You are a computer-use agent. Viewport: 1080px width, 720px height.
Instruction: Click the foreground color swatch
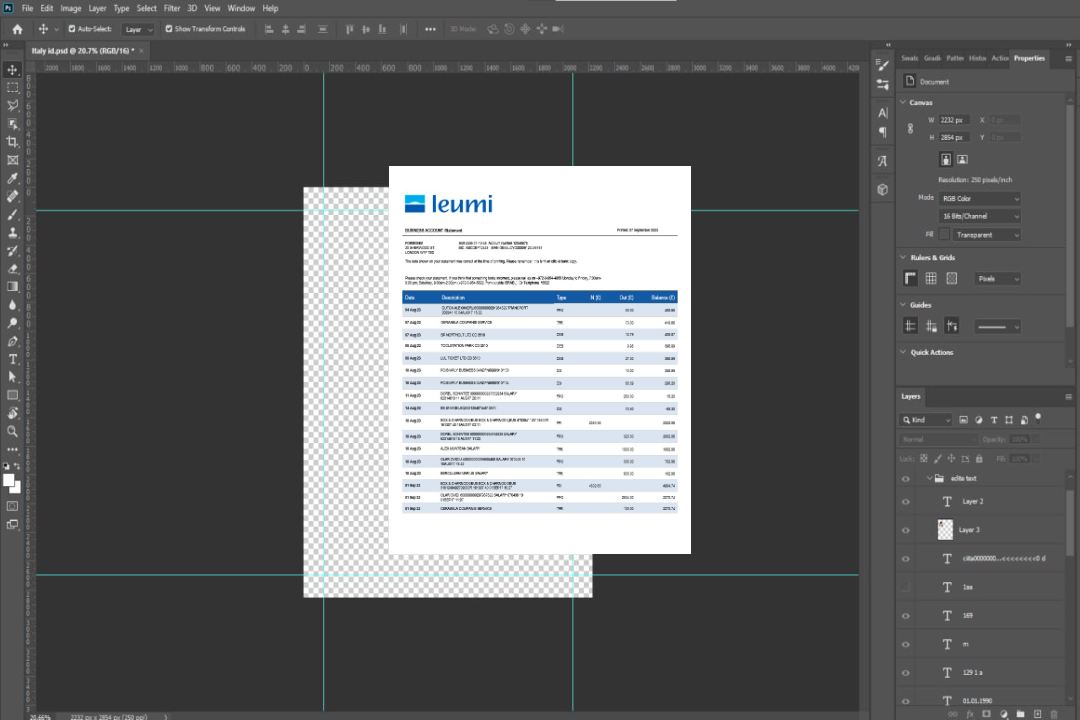point(9,481)
